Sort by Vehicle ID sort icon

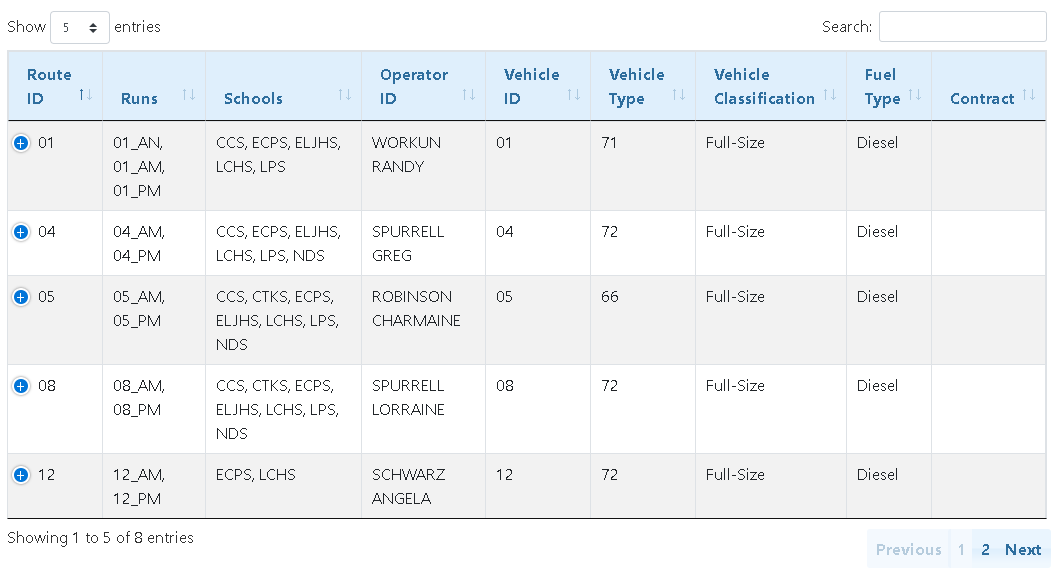[x=573, y=95]
